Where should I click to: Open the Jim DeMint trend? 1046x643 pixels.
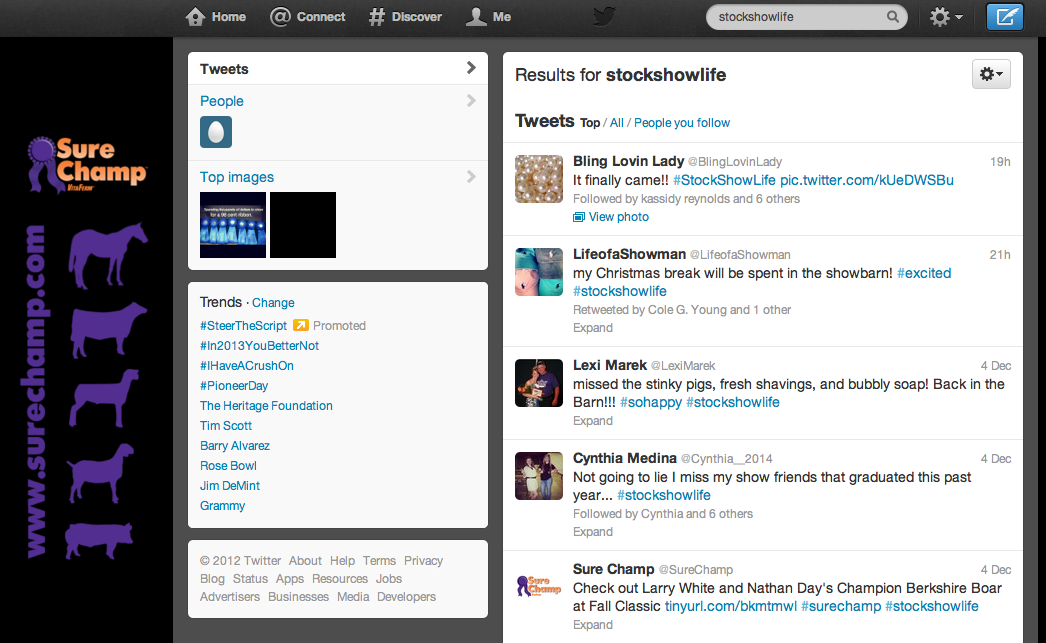point(230,486)
